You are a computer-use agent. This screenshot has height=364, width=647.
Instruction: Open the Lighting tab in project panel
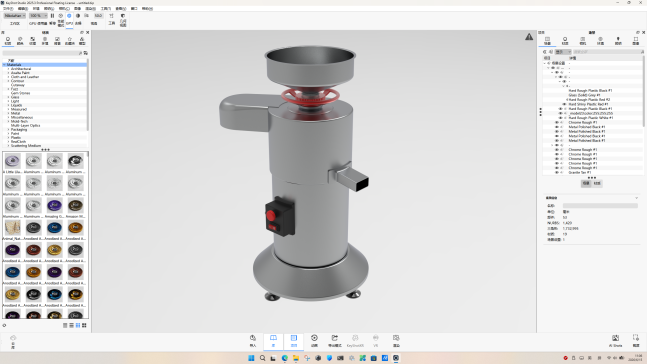[618, 40]
